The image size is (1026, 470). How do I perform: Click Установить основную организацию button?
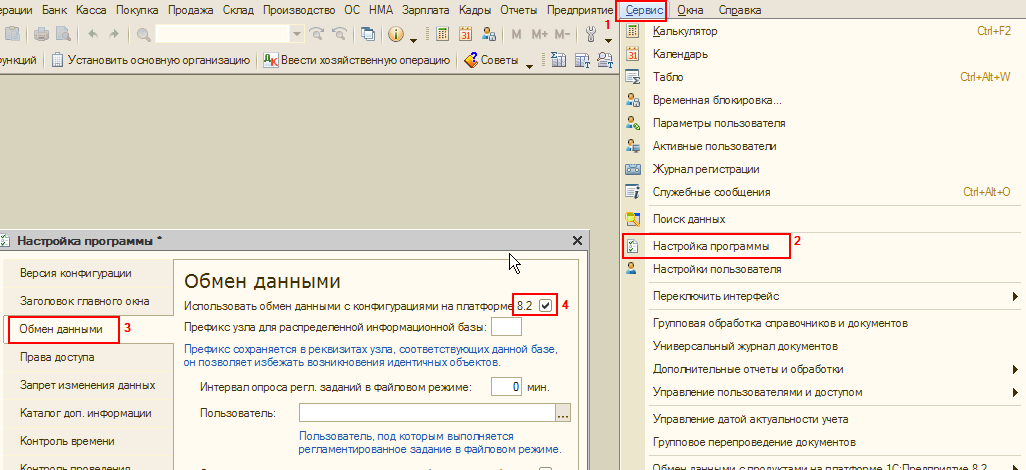click(150, 60)
